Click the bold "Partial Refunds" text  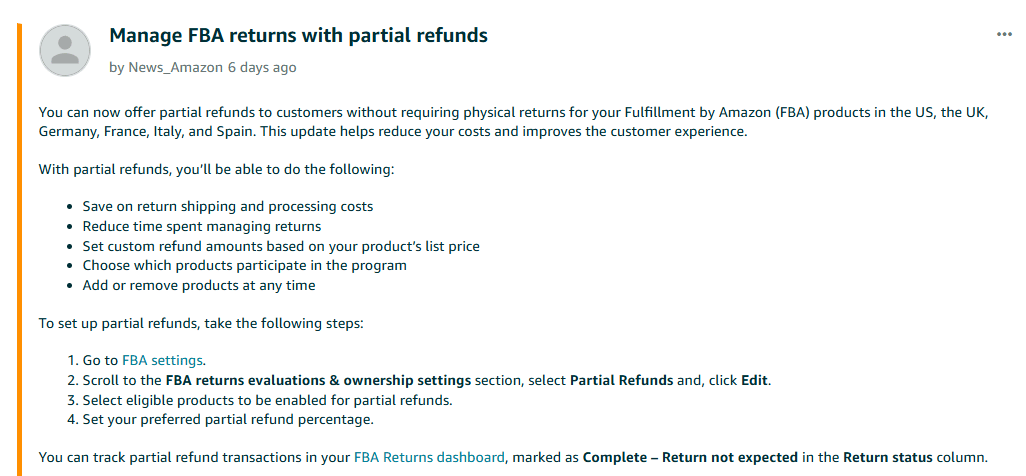pos(620,380)
